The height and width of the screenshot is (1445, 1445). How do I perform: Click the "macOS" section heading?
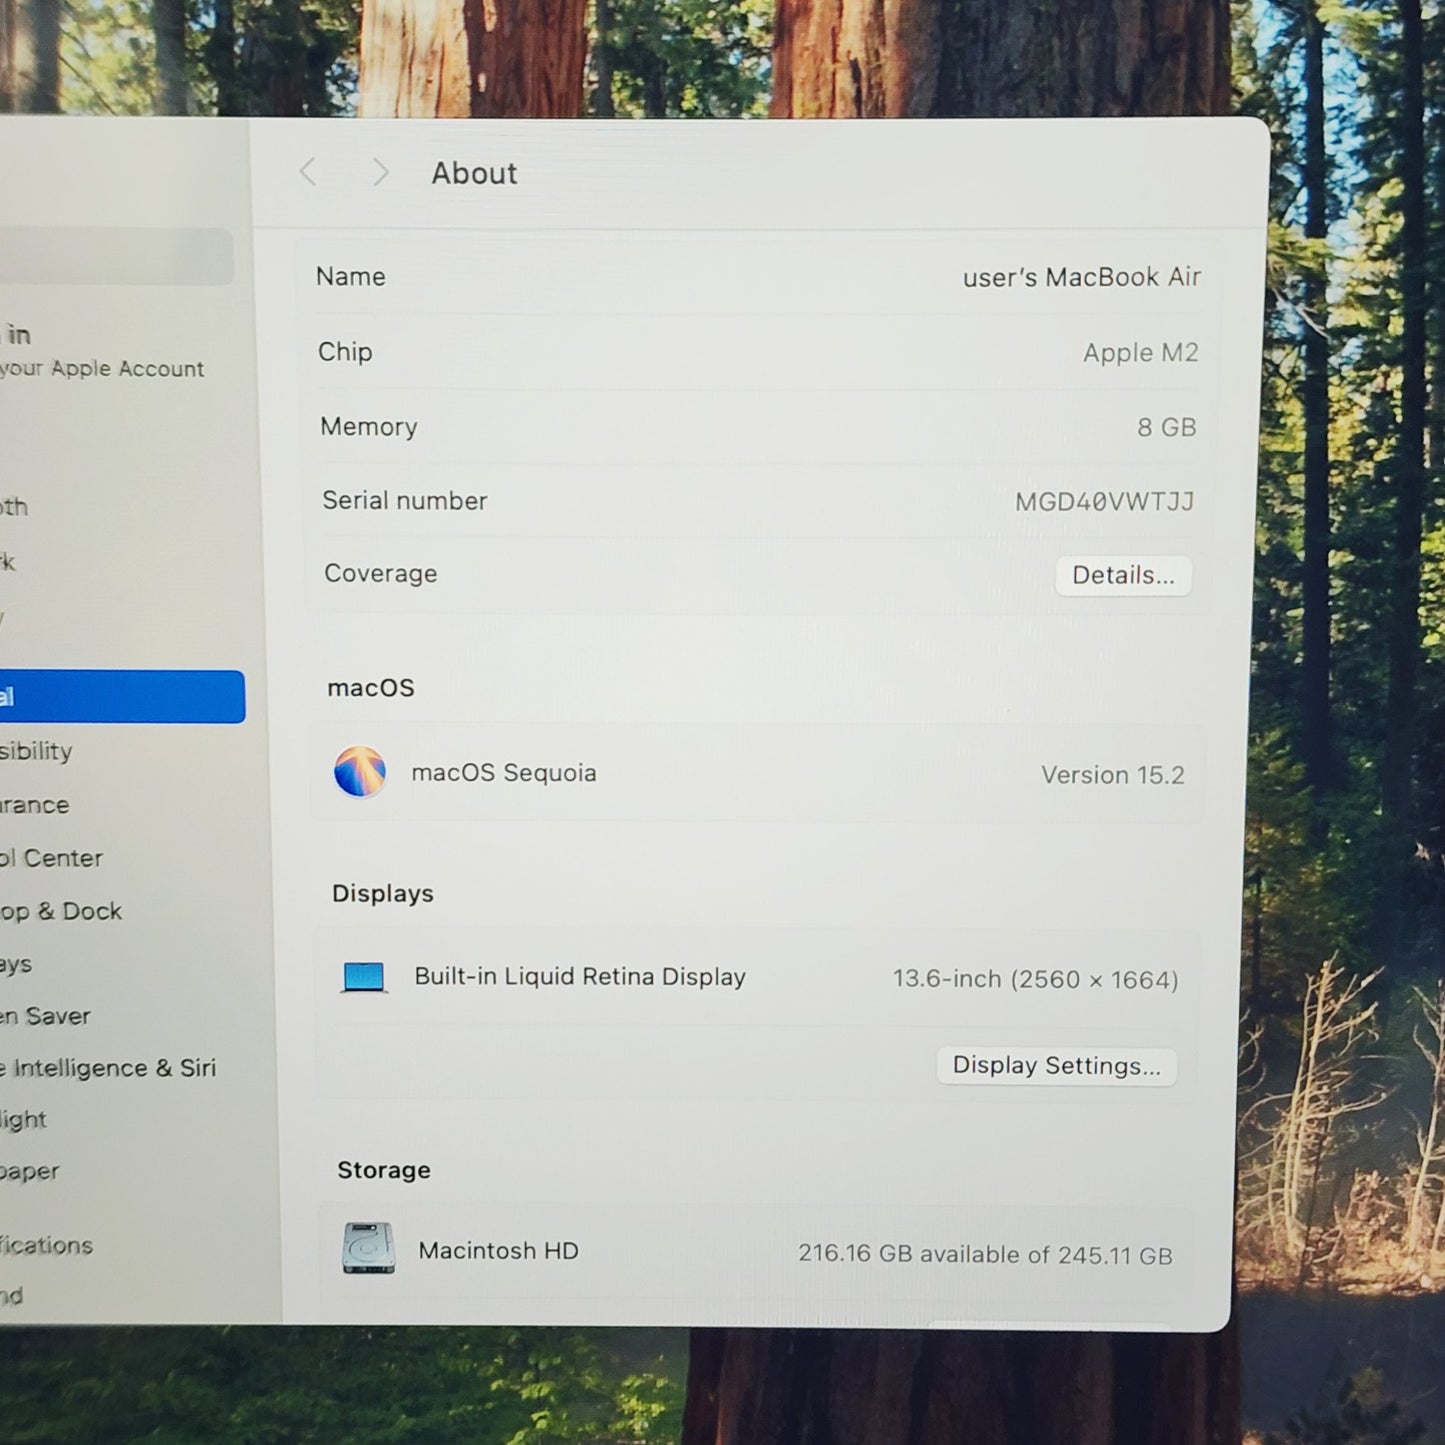tap(371, 688)
